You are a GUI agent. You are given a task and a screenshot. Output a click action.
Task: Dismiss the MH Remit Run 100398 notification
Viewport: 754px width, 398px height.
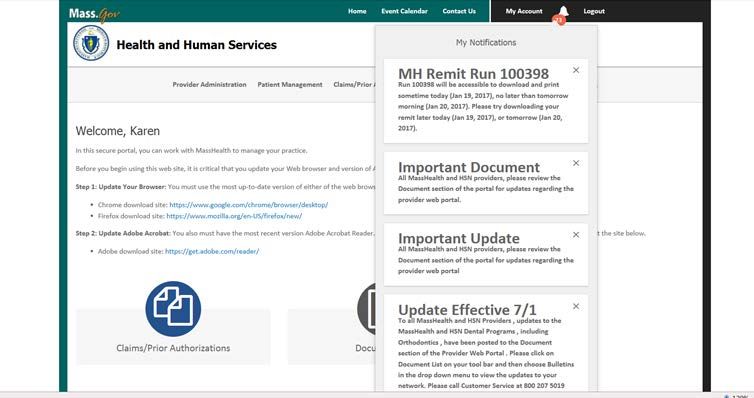coord(576,70)
